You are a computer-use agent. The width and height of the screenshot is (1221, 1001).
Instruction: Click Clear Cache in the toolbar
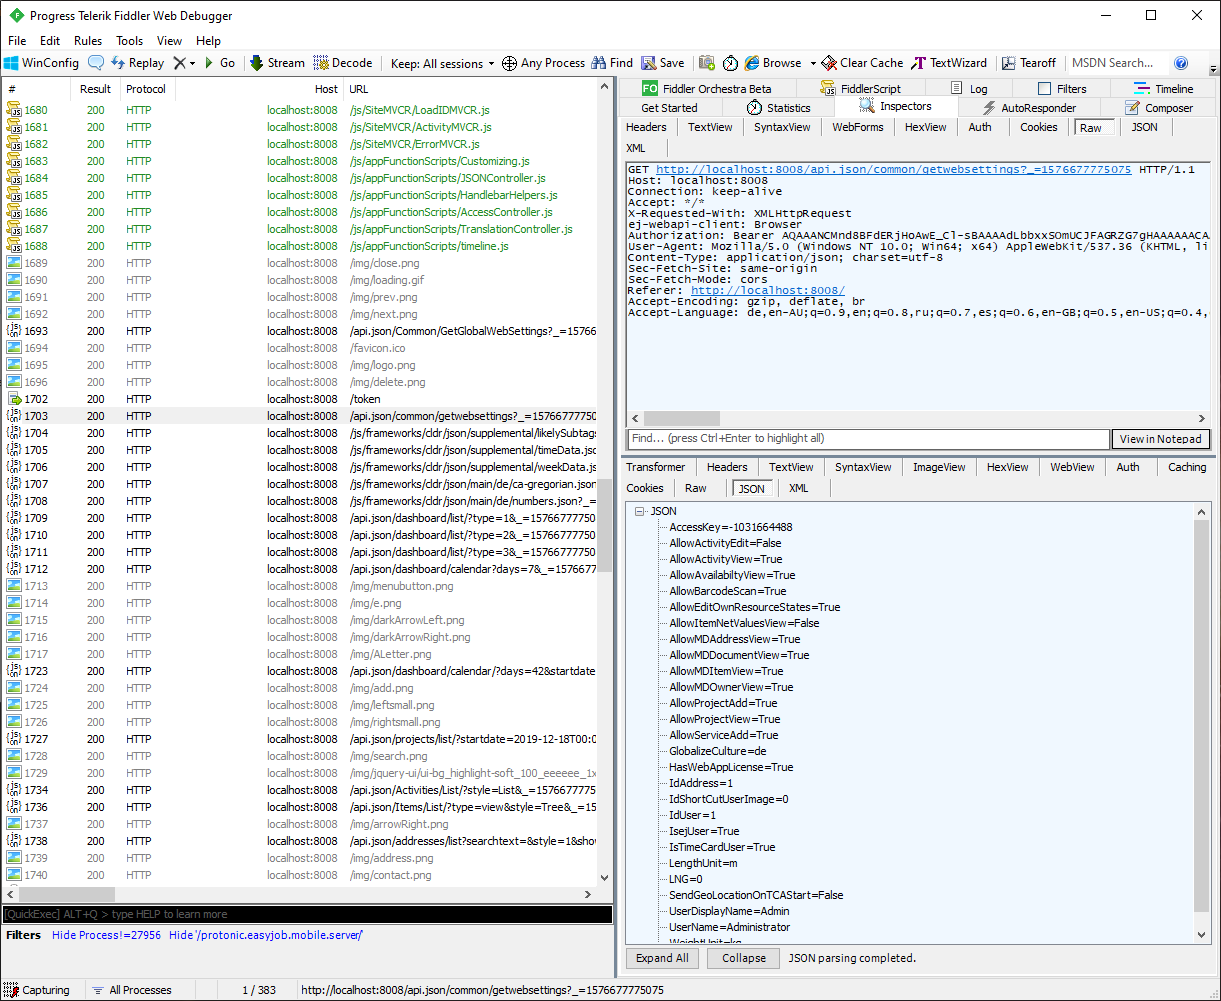click(x=861, y=63)
